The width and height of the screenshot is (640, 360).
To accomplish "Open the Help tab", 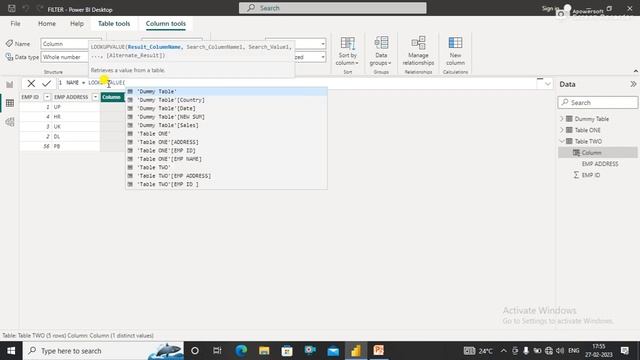I will pyautogui.click(x=77, y=24).
